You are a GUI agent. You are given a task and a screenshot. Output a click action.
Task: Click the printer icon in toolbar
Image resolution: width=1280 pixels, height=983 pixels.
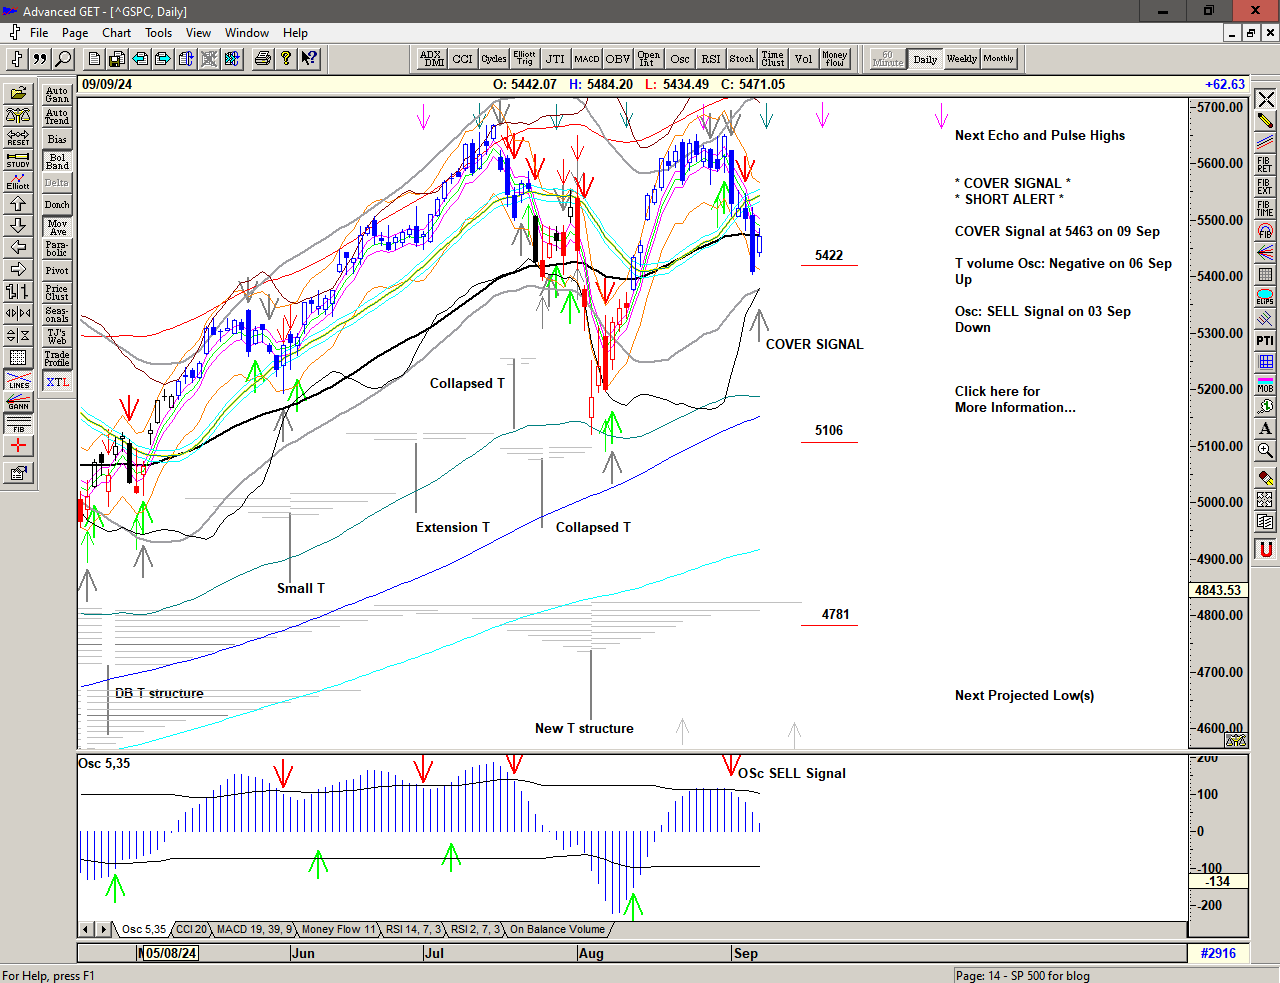pos(262,59)
